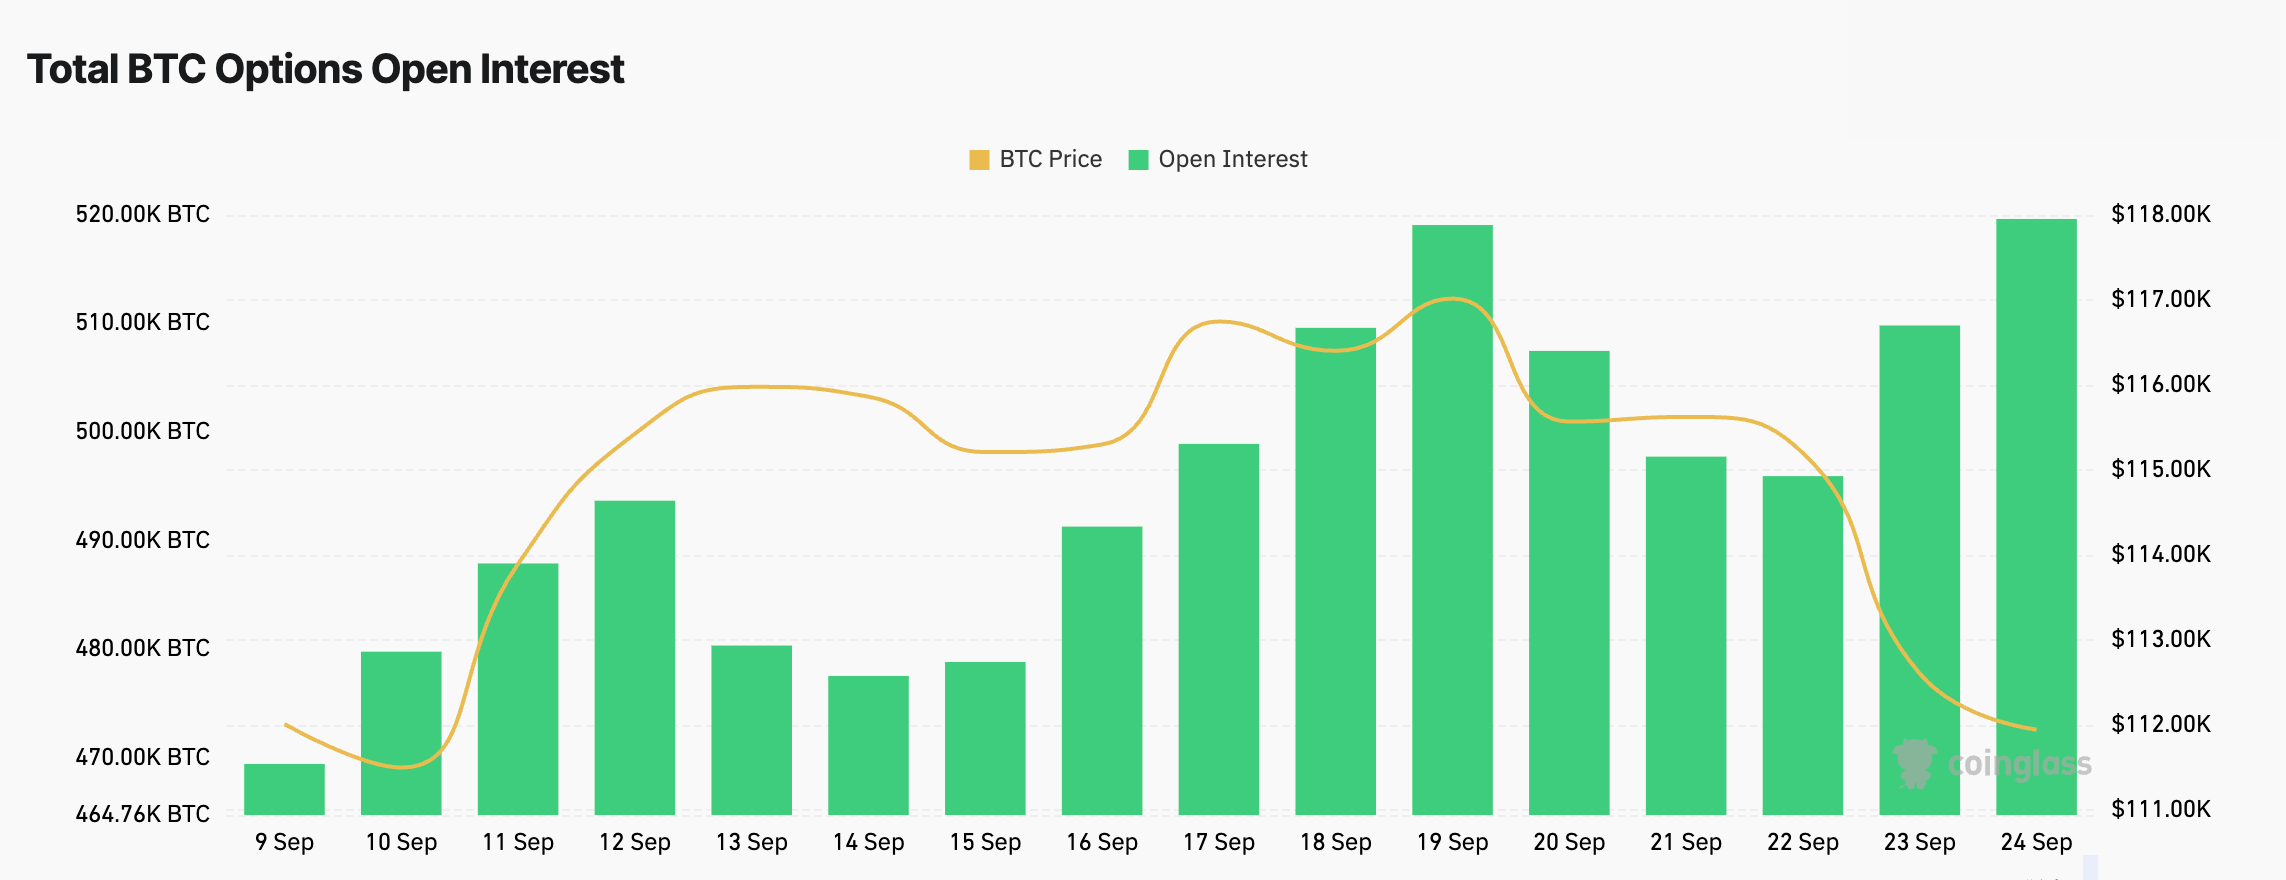Click the green Open Interest legend swatch
This screenshot has height=880, width=2286.
[x=1138, y=160]
